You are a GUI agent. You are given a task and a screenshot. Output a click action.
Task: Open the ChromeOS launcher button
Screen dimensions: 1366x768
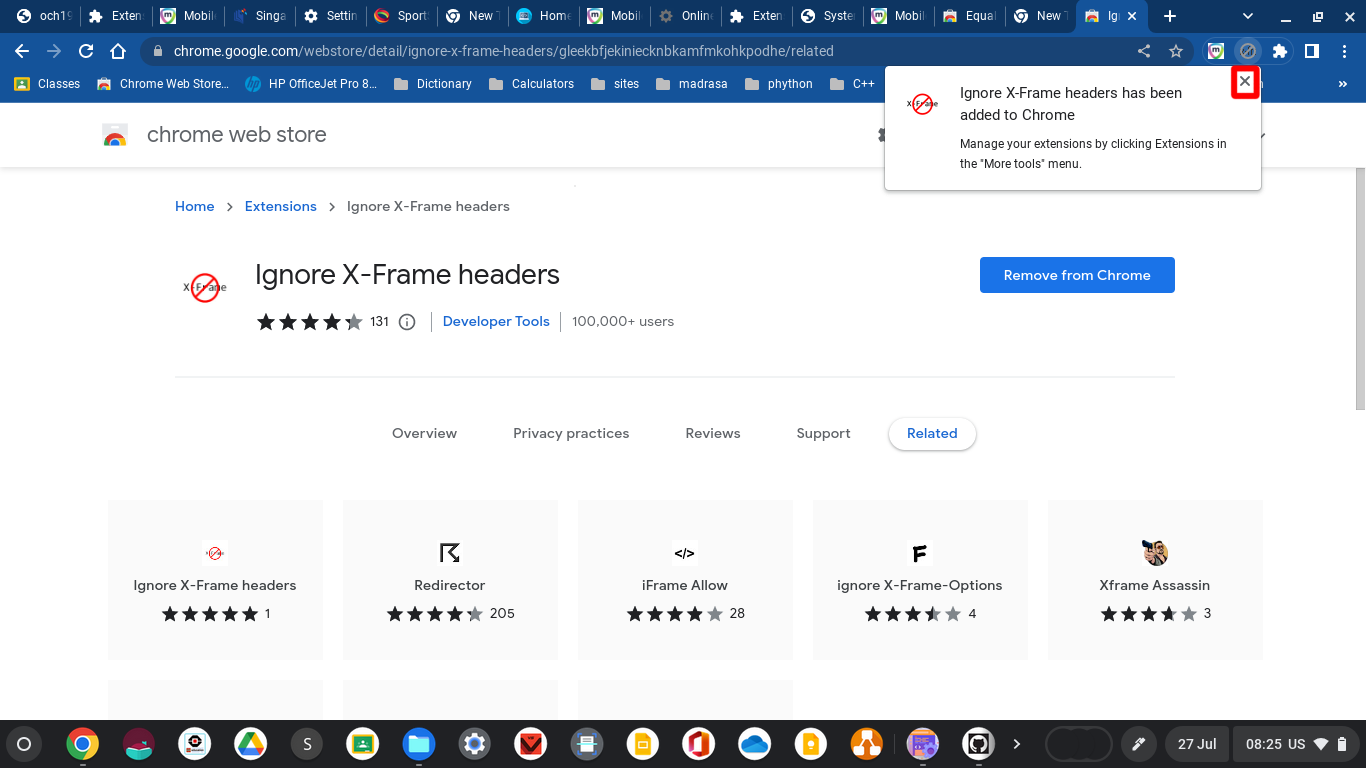pyautogui.click(x=24, y=744)
